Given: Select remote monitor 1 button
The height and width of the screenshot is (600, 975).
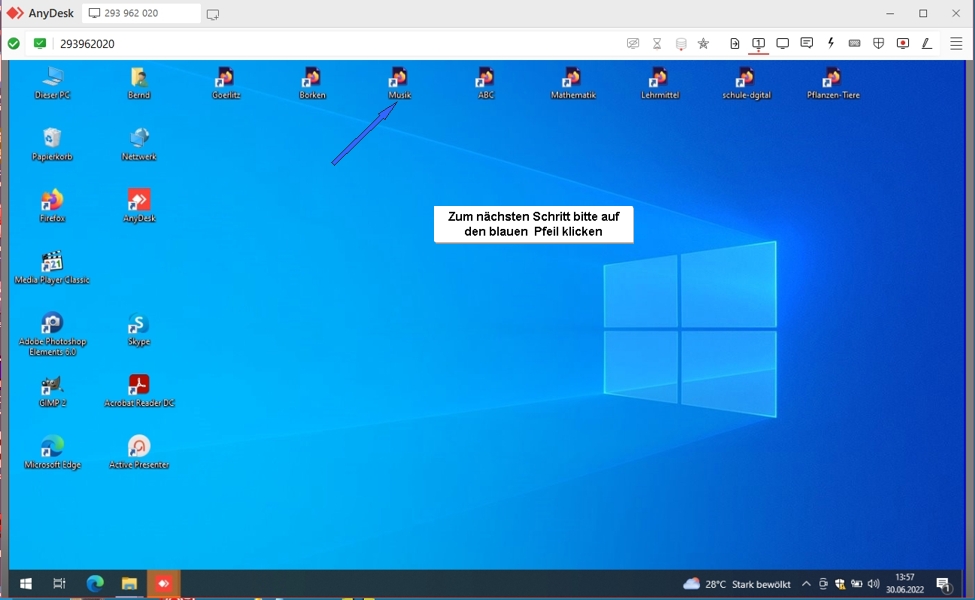Looking at the screenshot, I should [759, 44].
